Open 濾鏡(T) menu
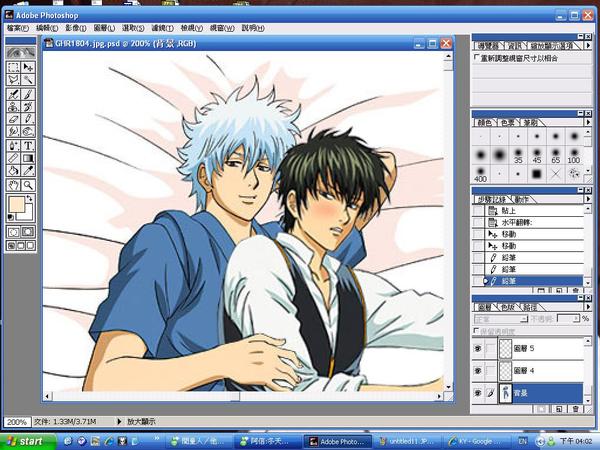 point(162,28)
